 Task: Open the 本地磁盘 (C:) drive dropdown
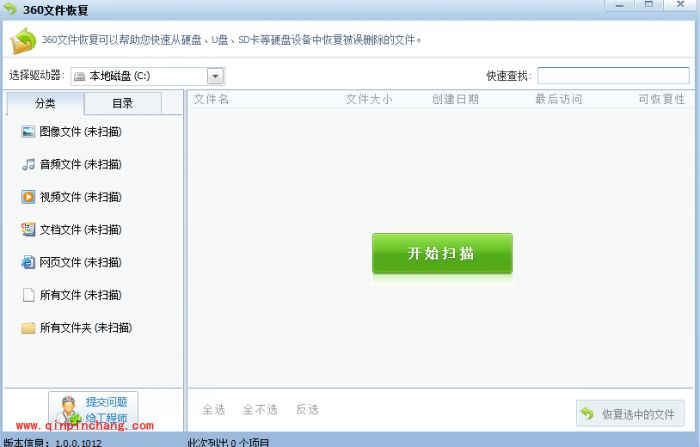pos(147,76)
